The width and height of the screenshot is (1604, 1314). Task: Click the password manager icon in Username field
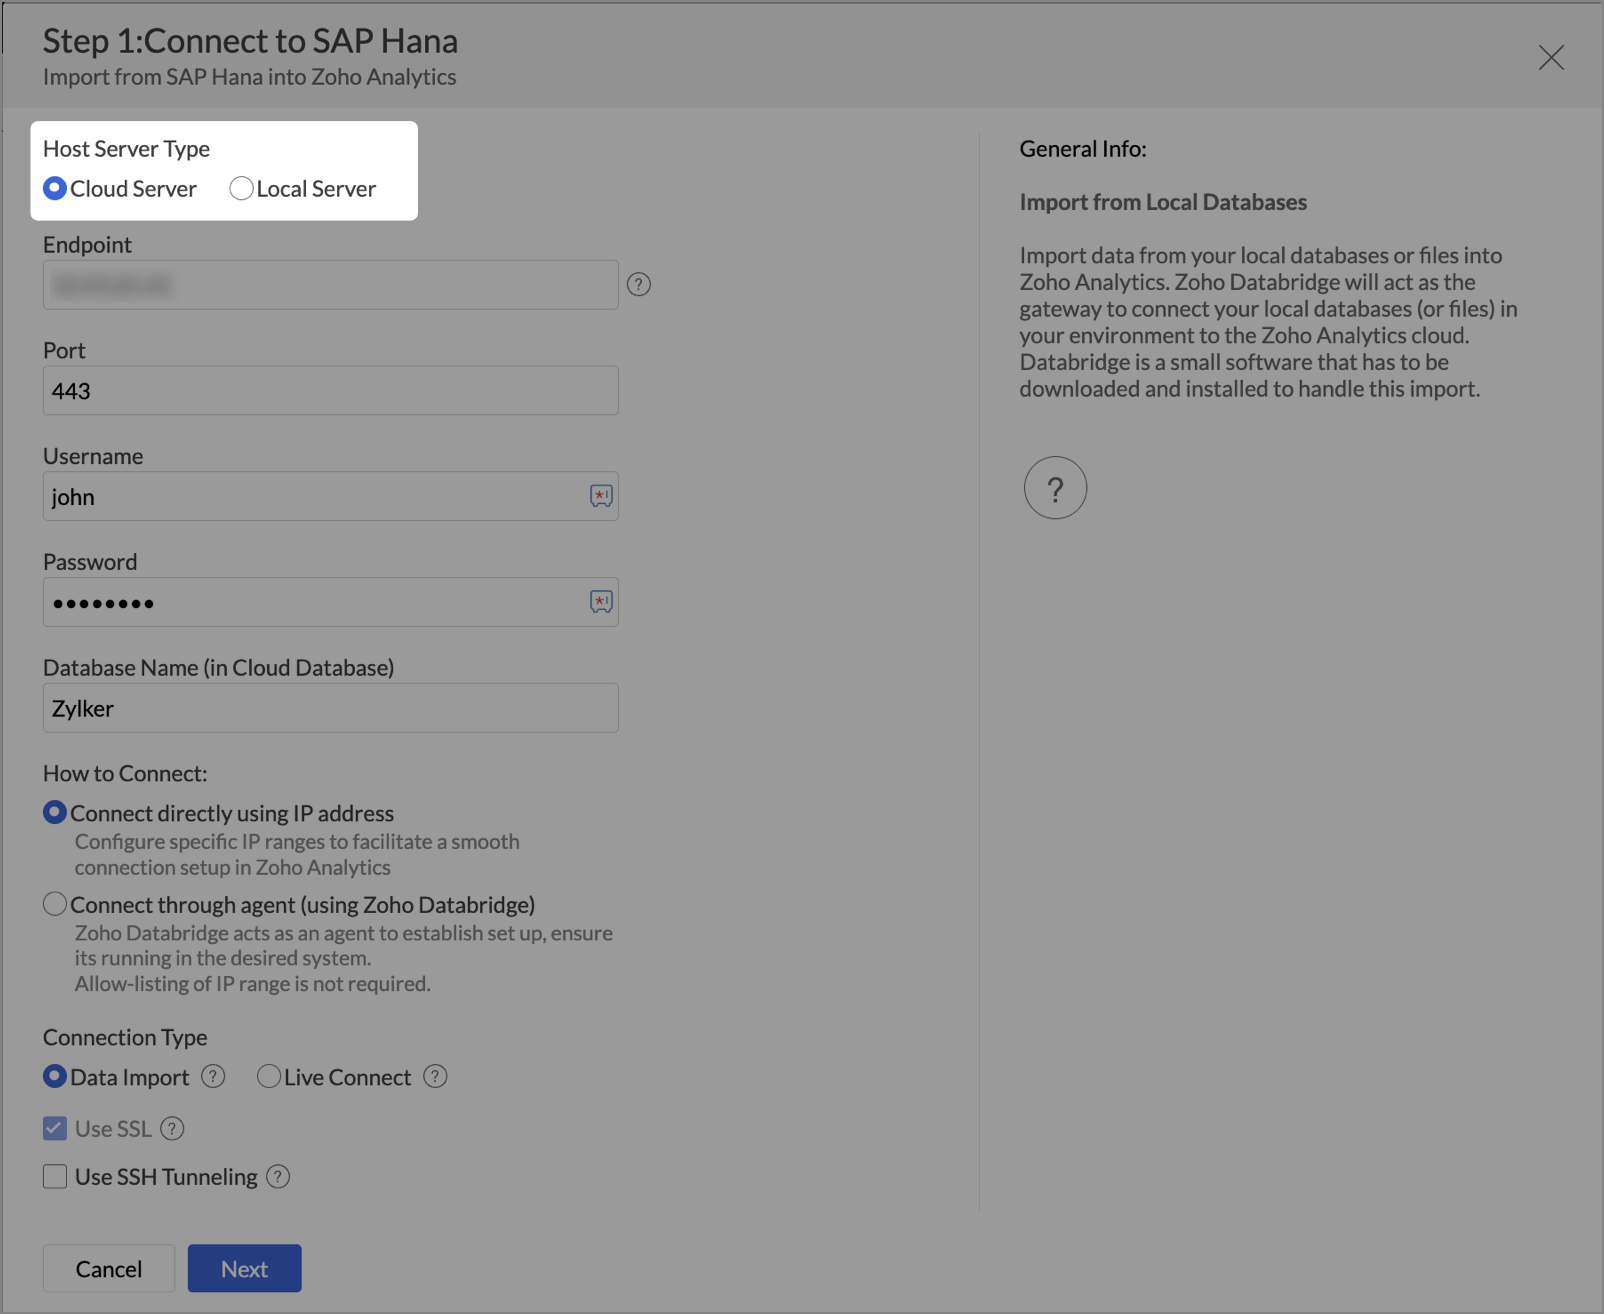[601, 496]
